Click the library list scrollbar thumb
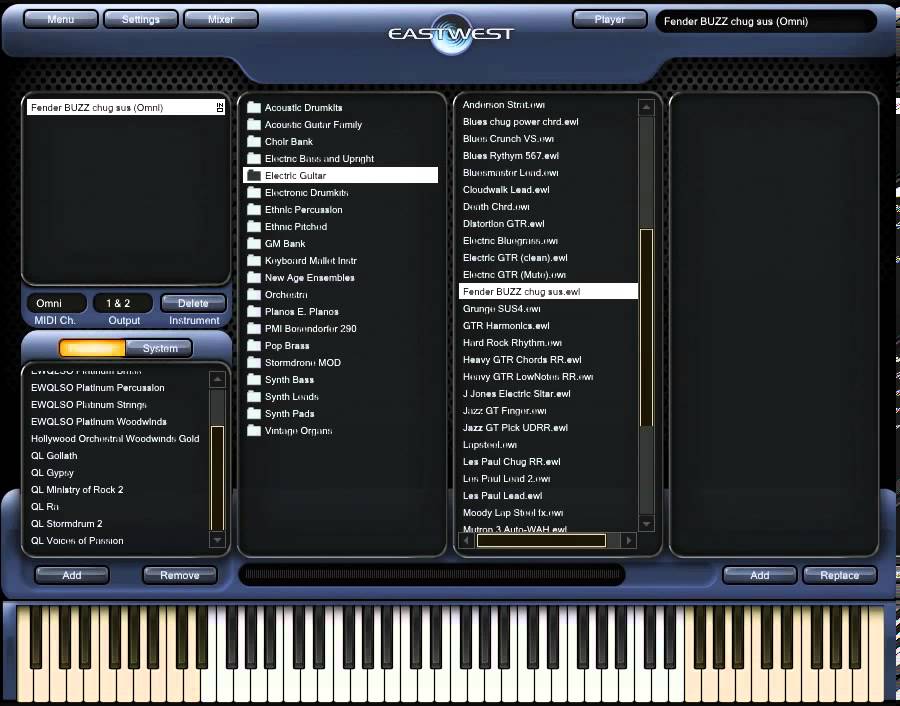 pyautogui.click(x=218, y=478)
